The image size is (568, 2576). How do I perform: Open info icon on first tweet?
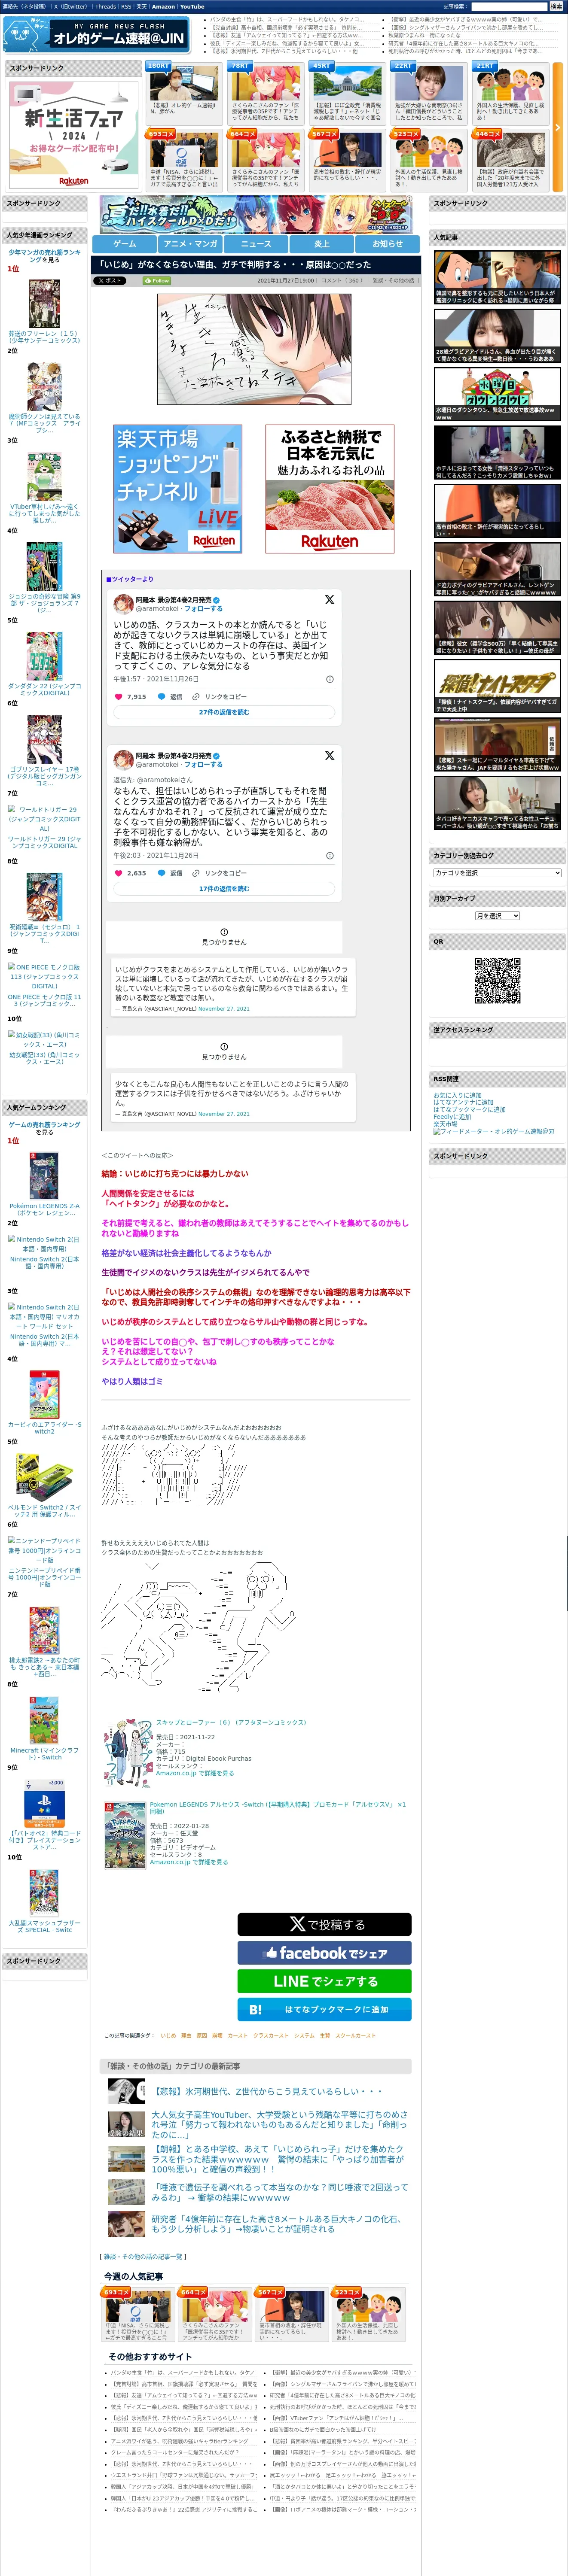click(330, 679)
